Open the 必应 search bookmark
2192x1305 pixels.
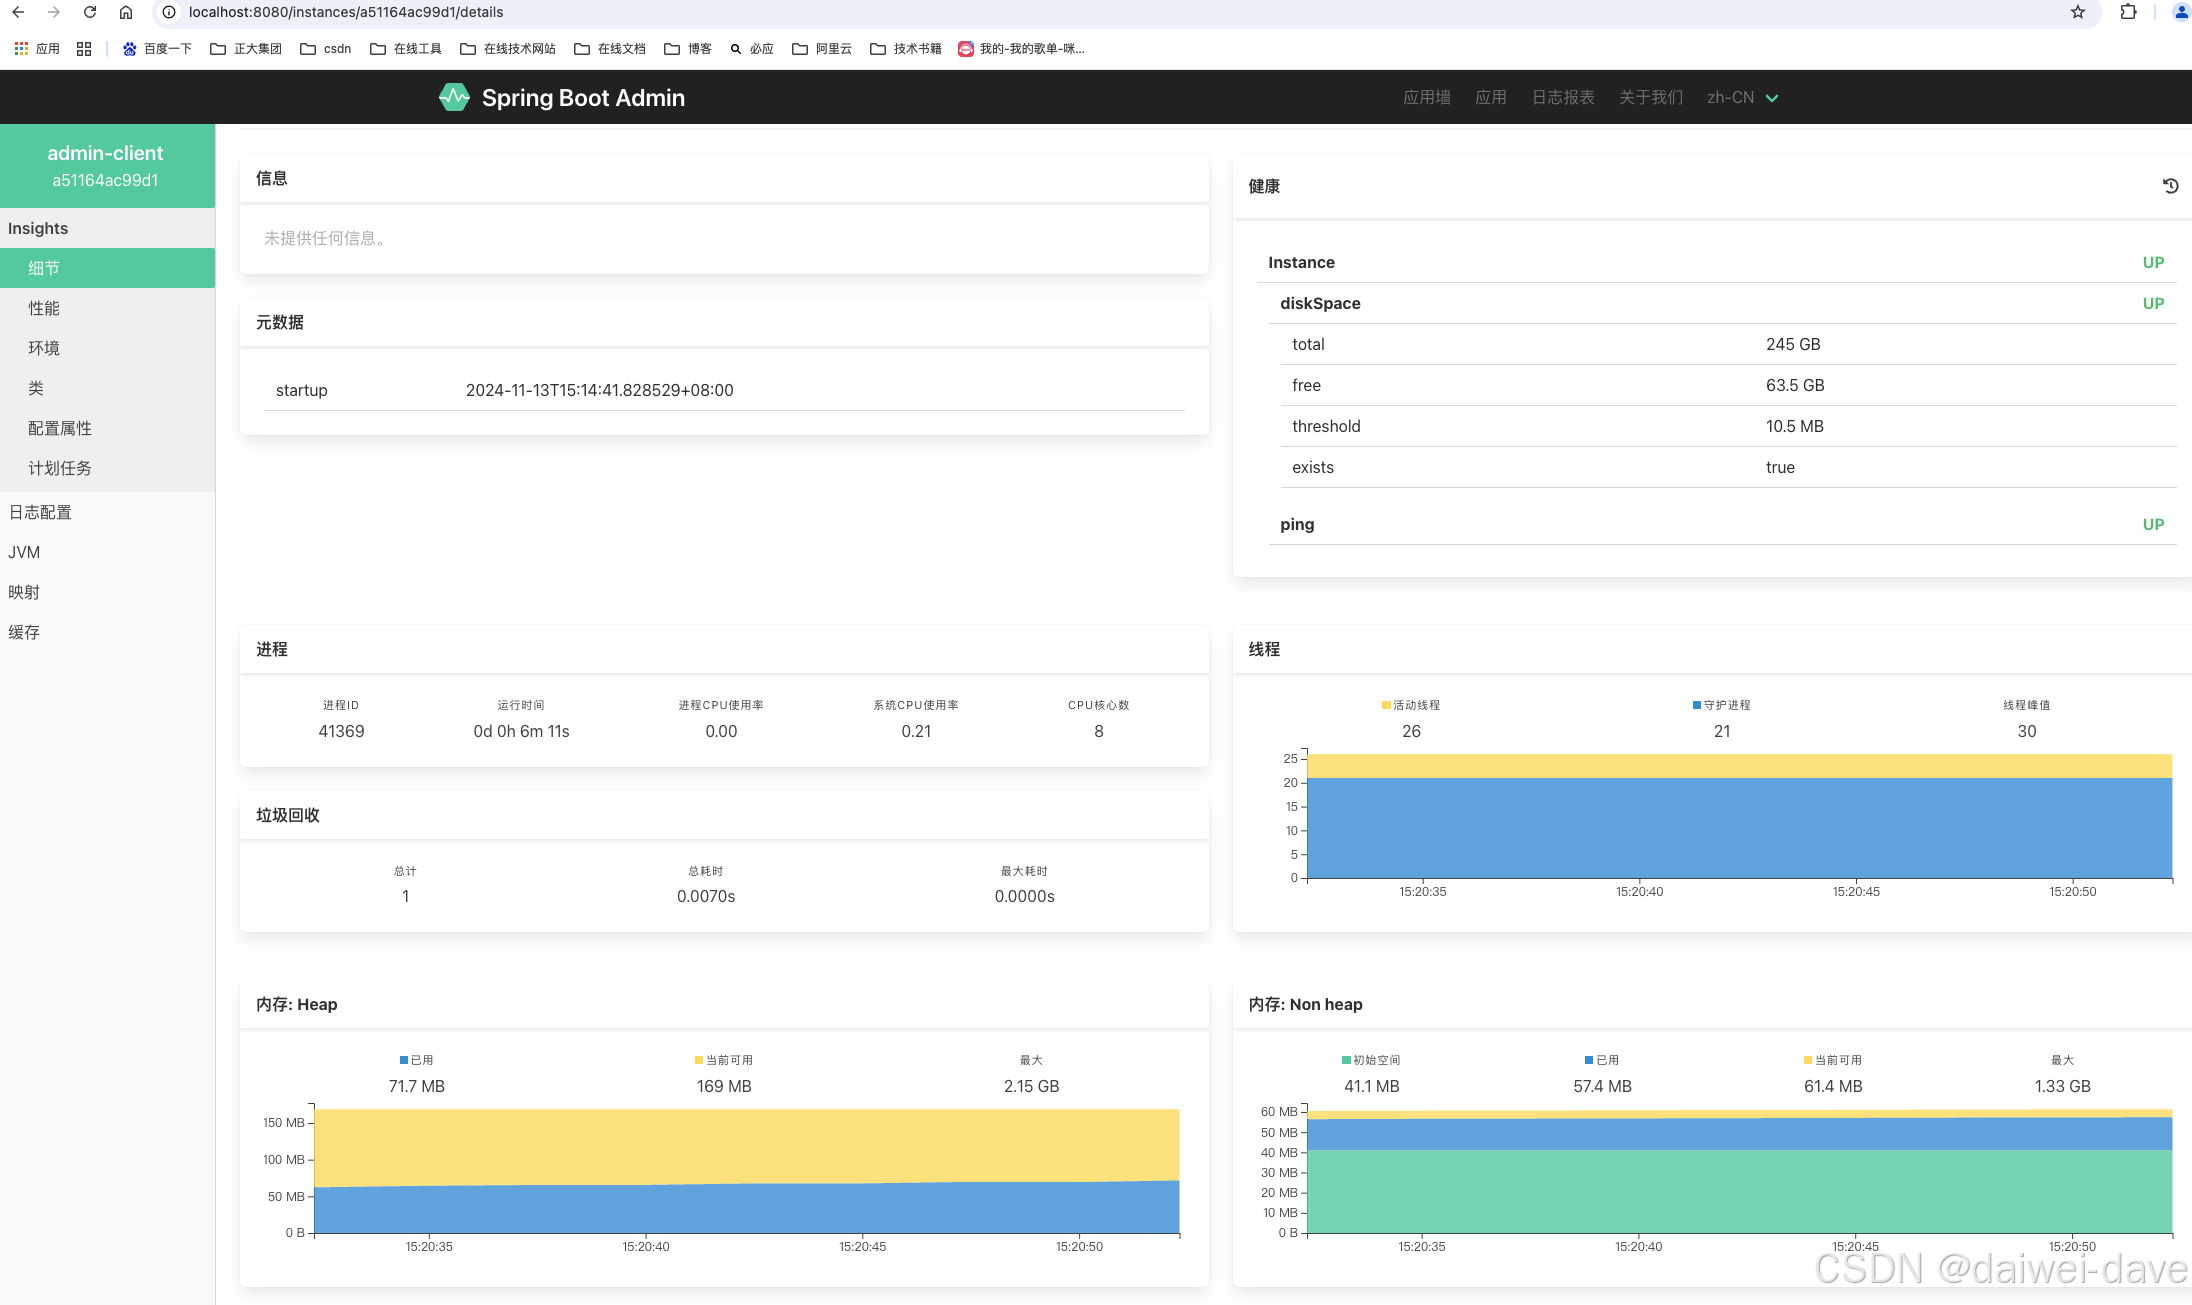[x=752, y=48]
